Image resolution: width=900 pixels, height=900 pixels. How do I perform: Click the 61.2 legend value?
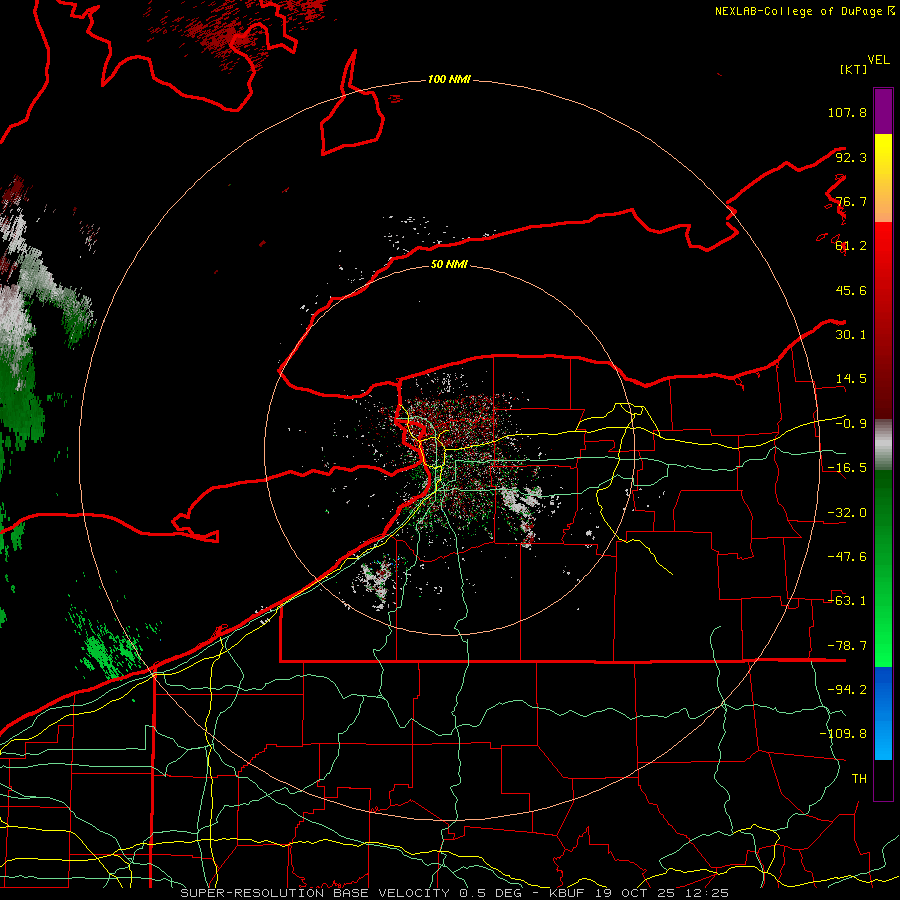pos(851,246)
